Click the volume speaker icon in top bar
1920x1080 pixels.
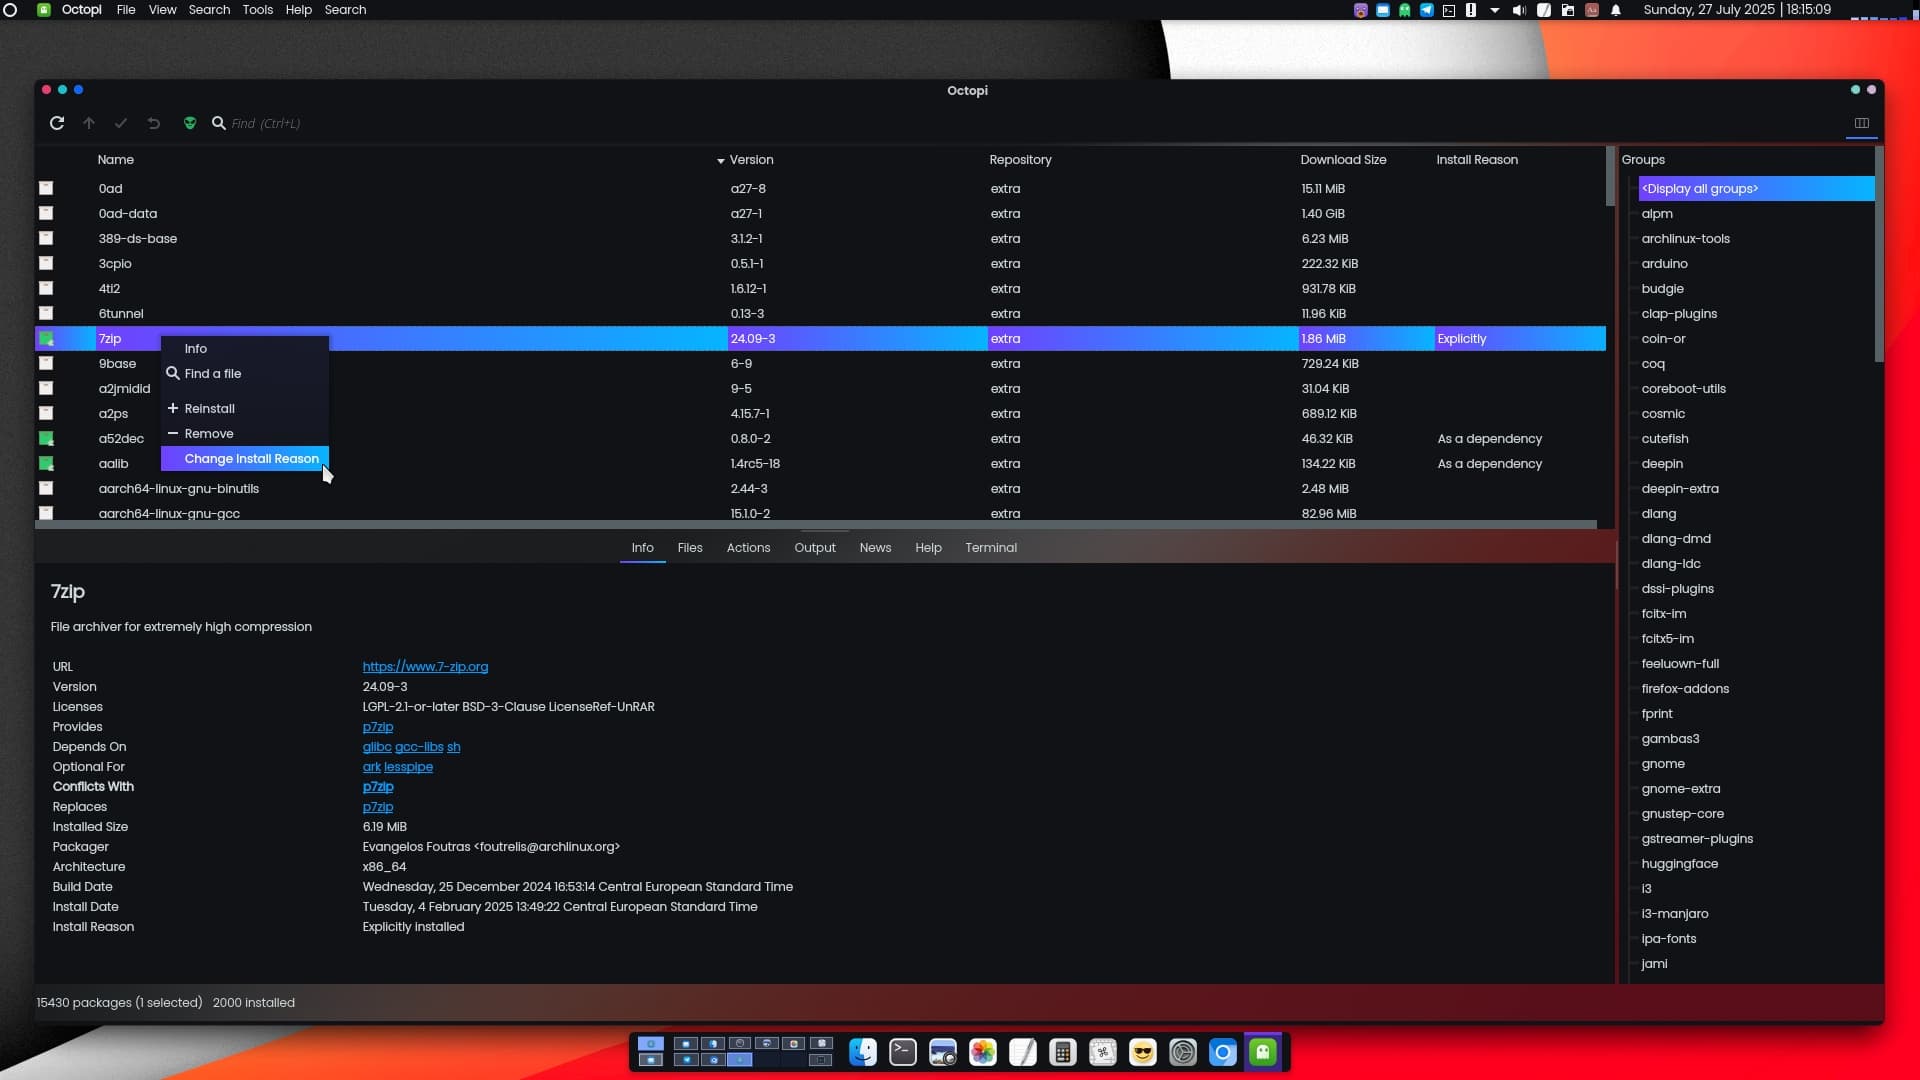tap(1519, 10)
